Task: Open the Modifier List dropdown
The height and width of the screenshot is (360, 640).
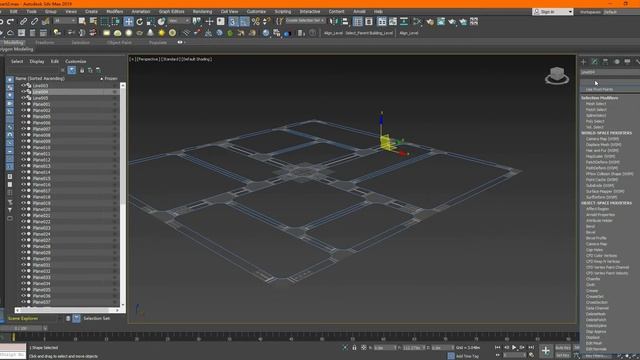Action: (610, 82)
